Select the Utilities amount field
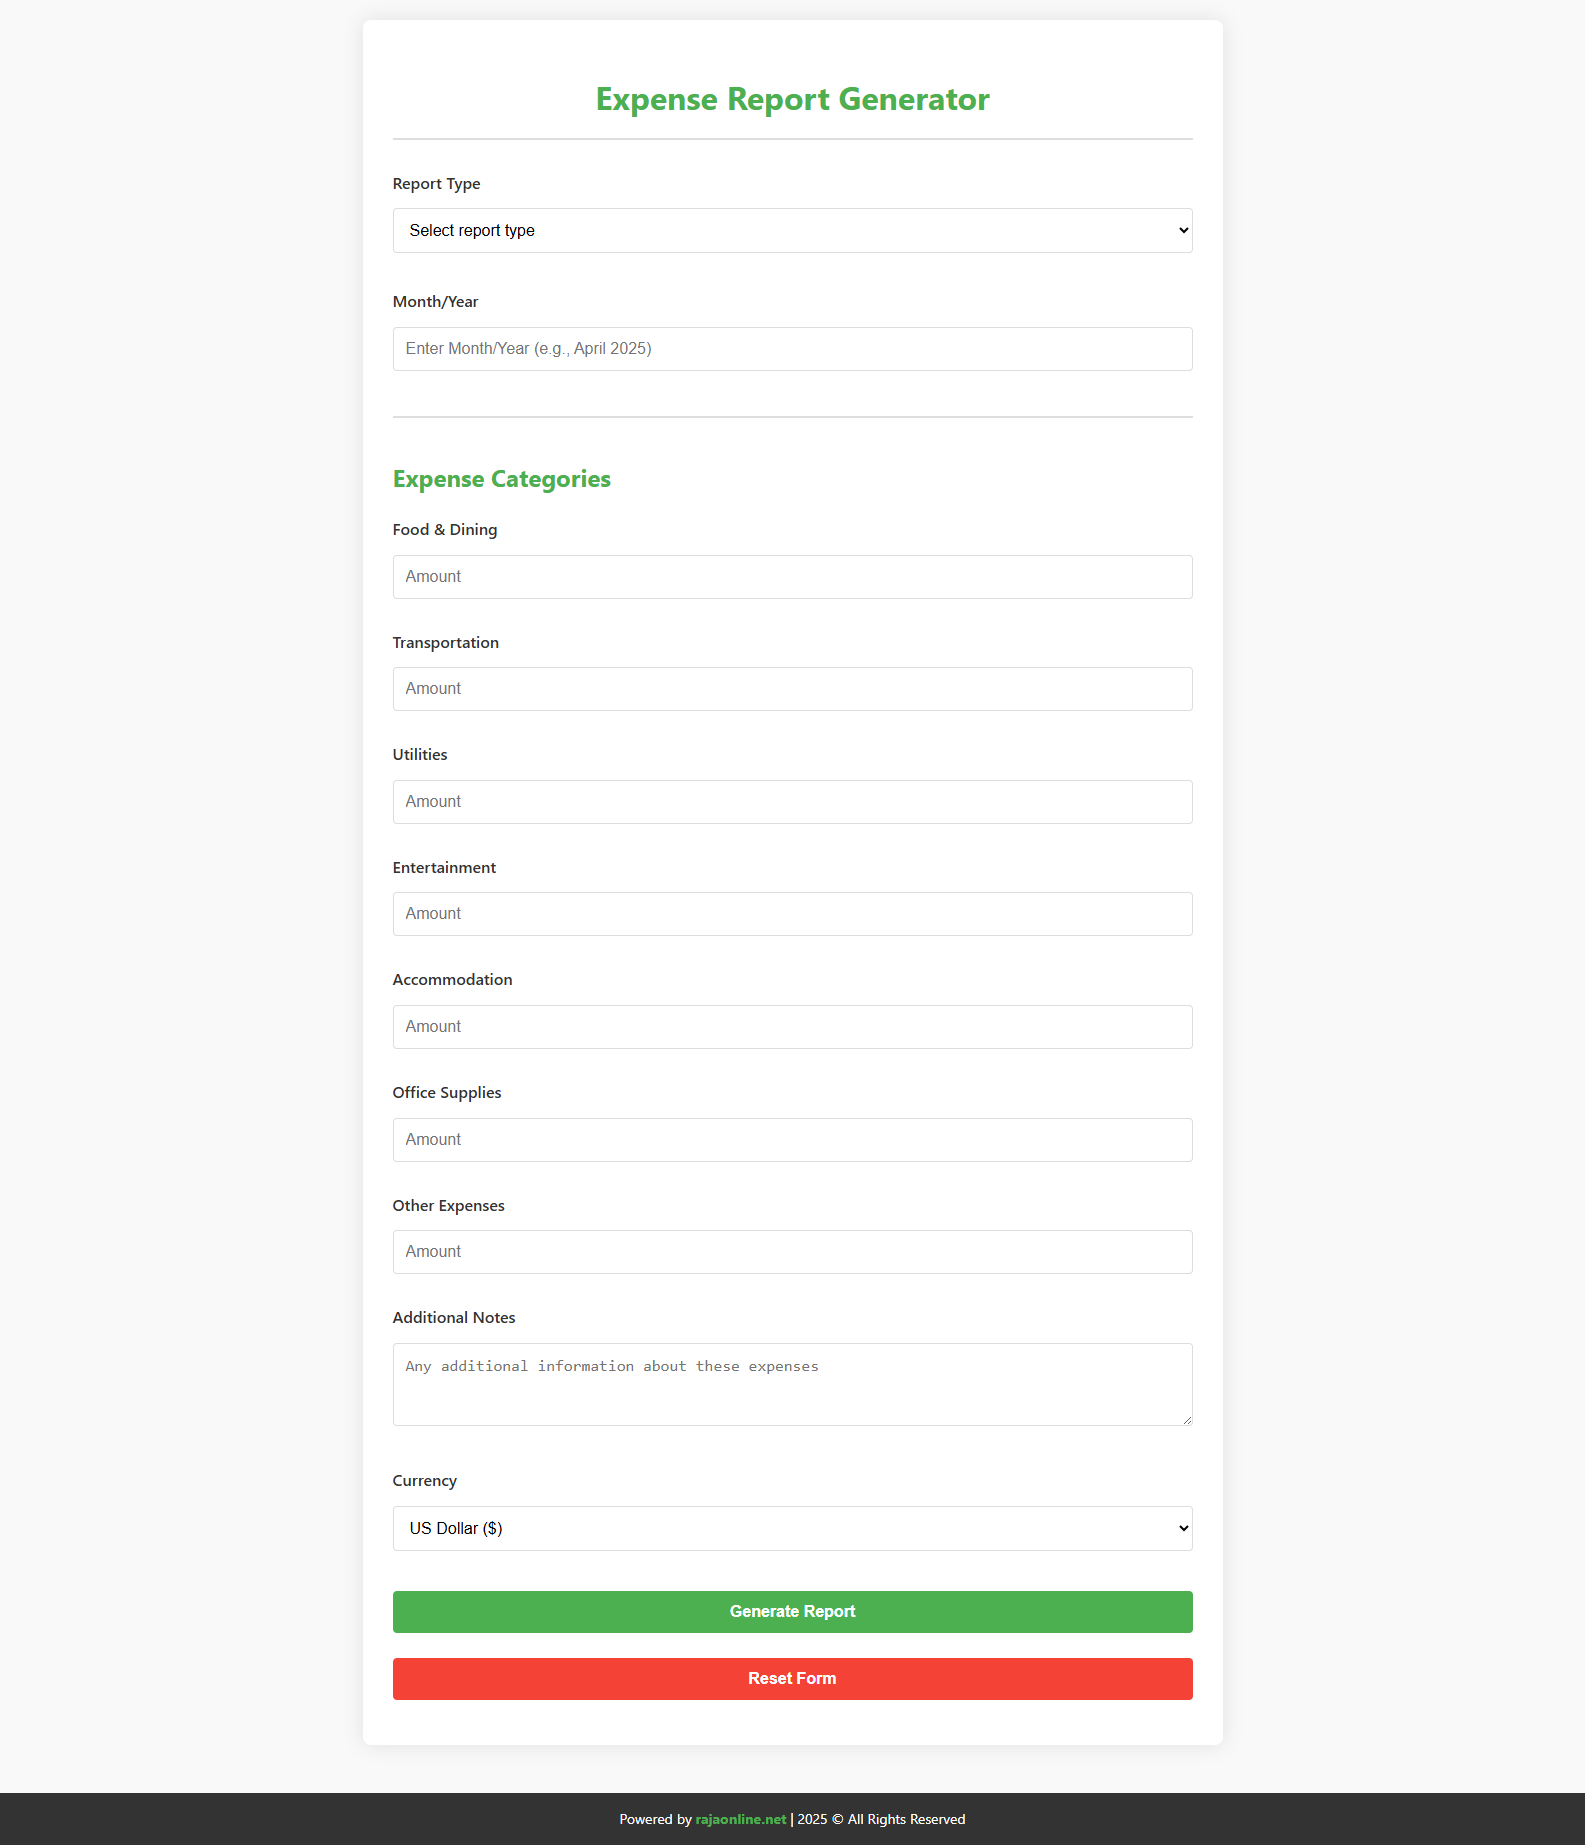Image resolution: width=1585 pixels, height=1845 pixels. (791, 802)
